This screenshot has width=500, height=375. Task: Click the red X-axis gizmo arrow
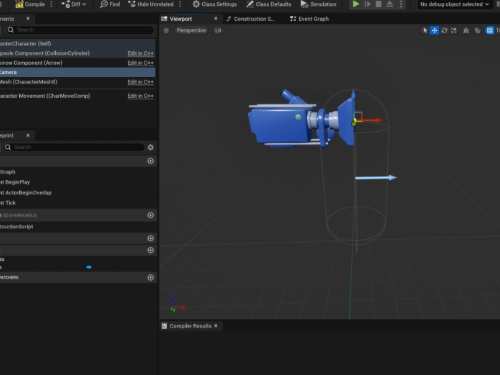(373, 120)
